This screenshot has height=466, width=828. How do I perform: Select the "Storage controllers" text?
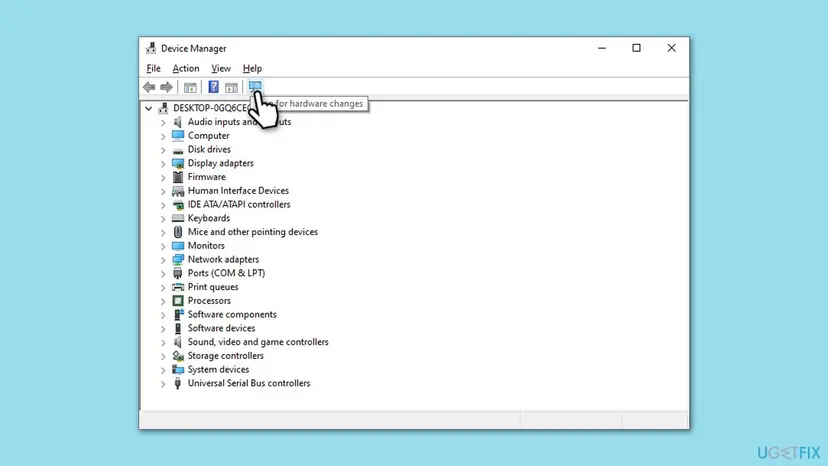tap(225, 356)
